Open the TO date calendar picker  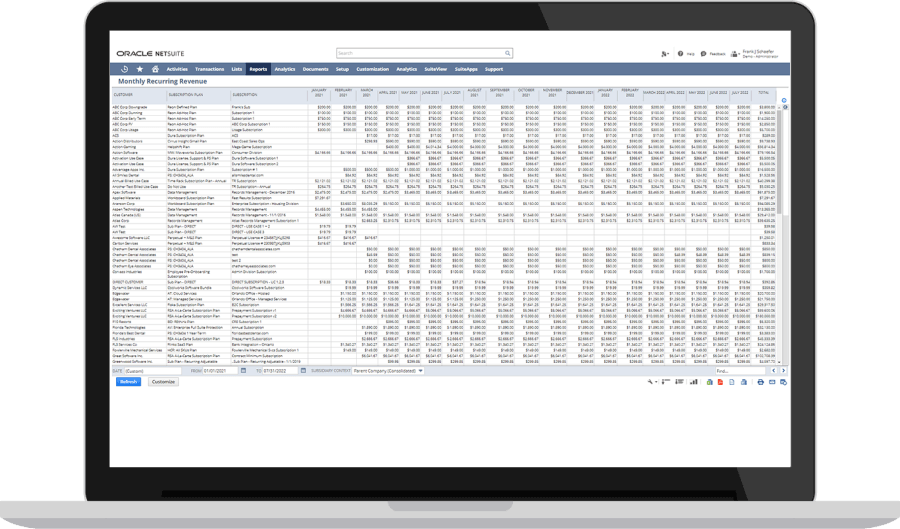point(303,371)
